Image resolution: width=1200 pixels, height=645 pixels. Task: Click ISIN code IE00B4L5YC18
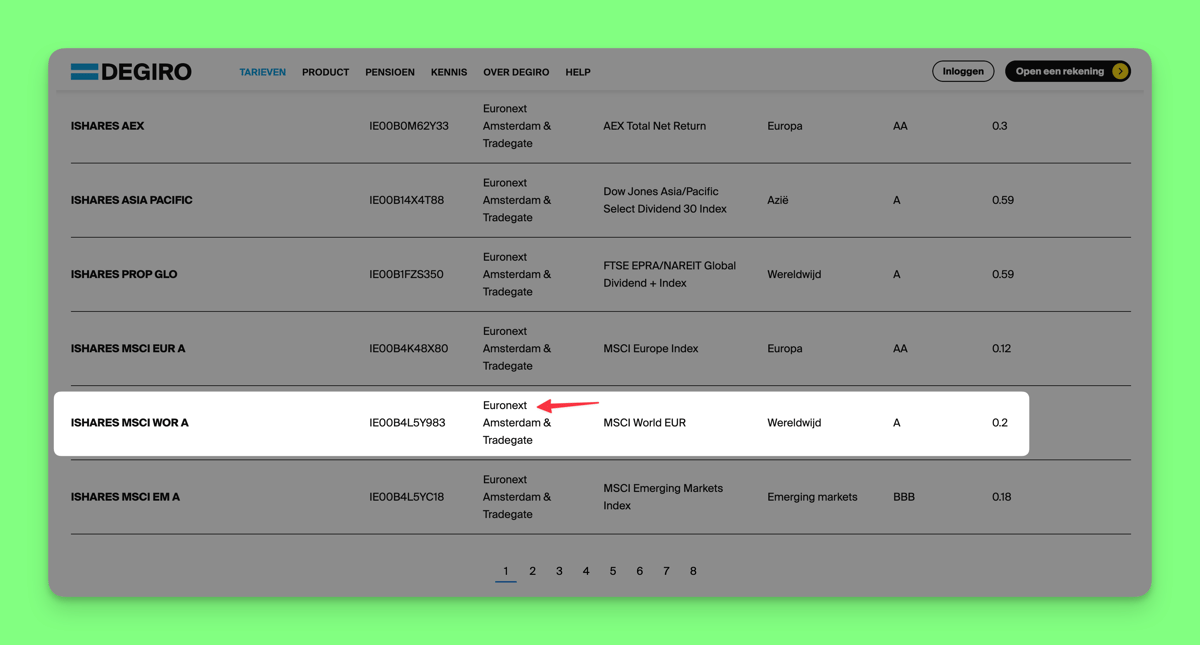[x=406, y=497]
